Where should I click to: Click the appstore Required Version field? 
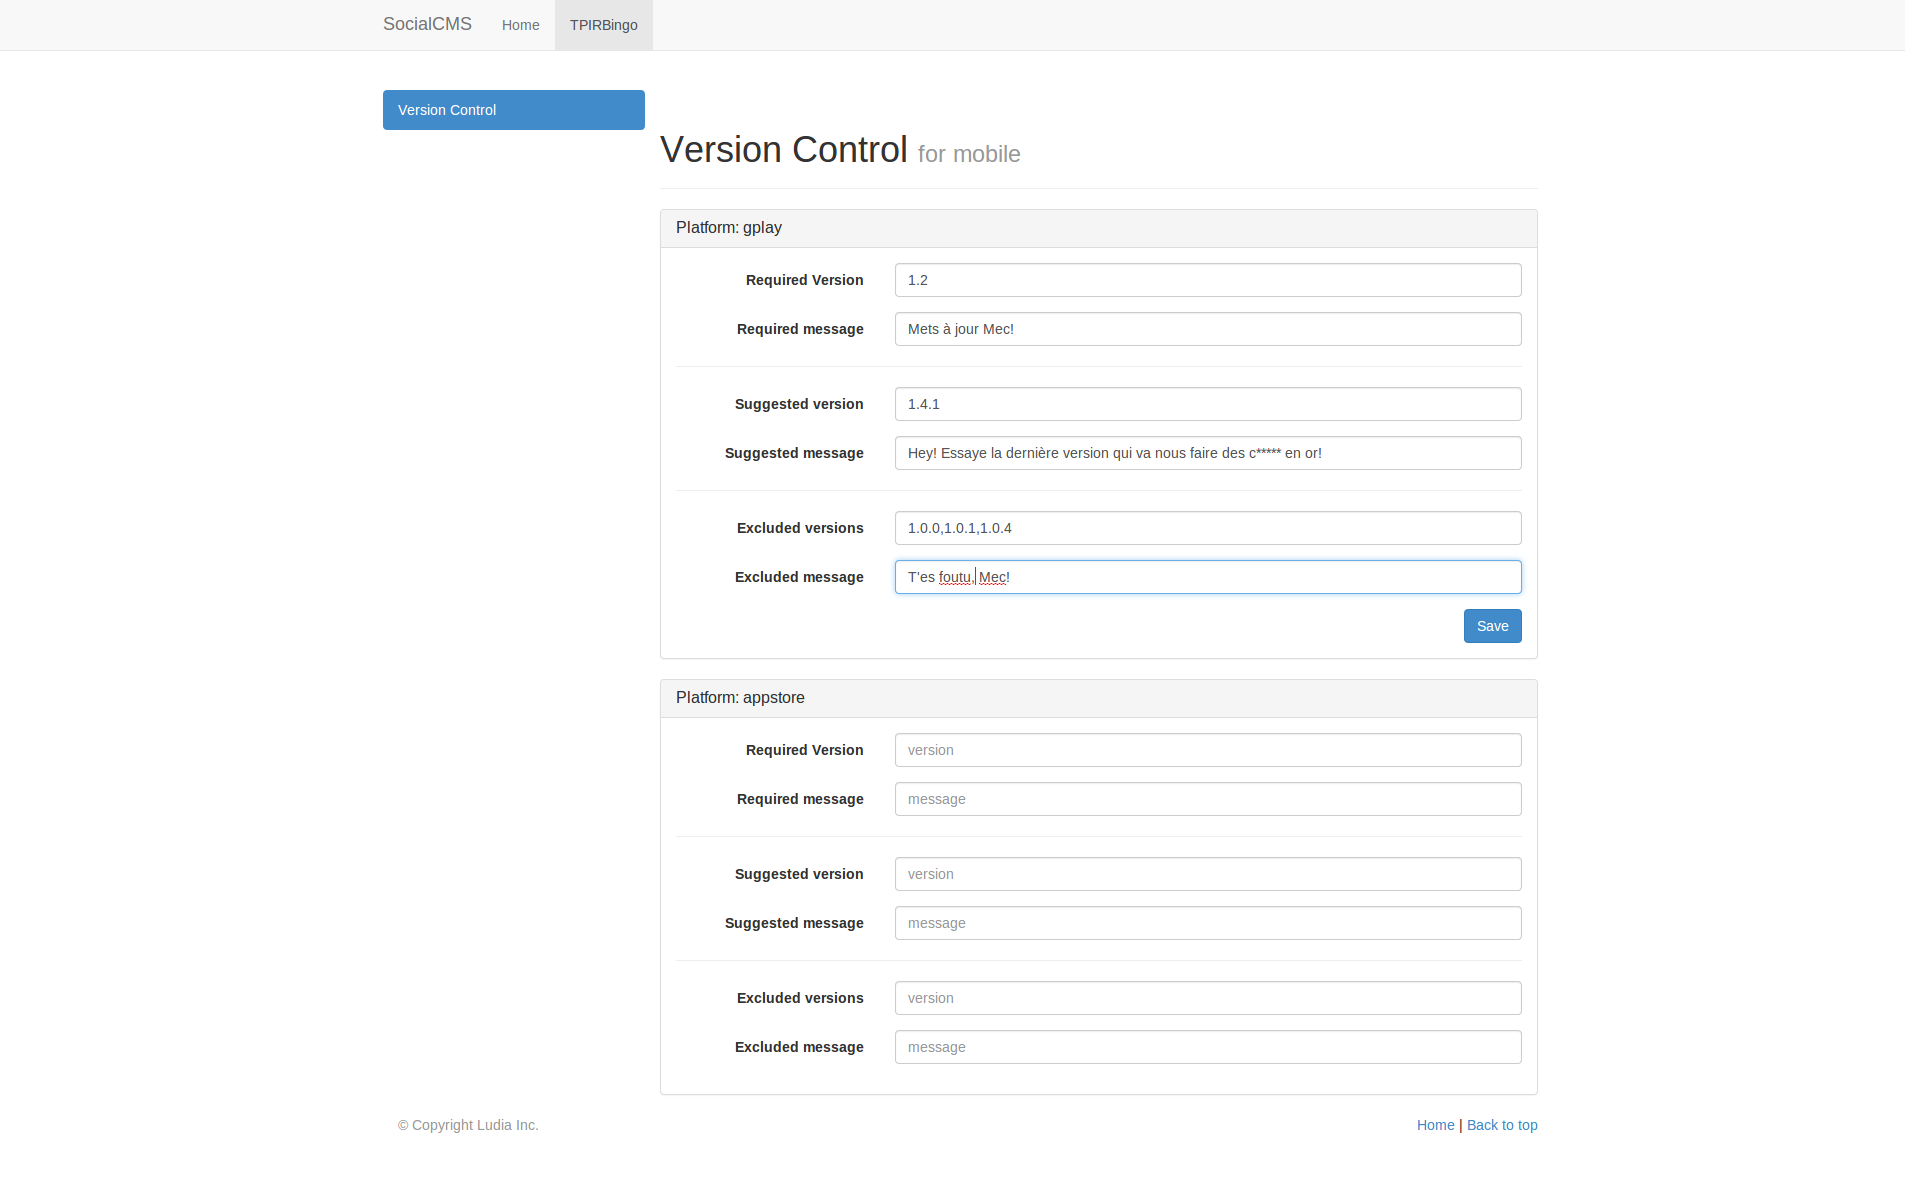click(1207, 750)
